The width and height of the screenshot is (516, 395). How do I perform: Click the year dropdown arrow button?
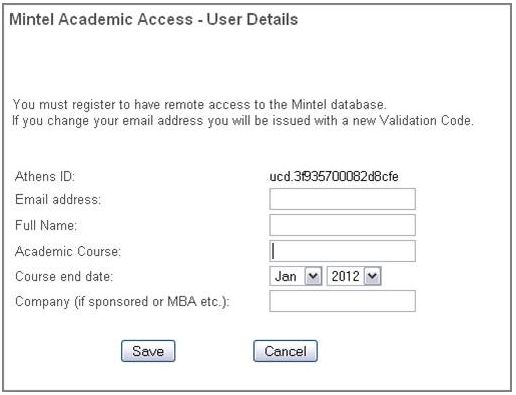372,276
